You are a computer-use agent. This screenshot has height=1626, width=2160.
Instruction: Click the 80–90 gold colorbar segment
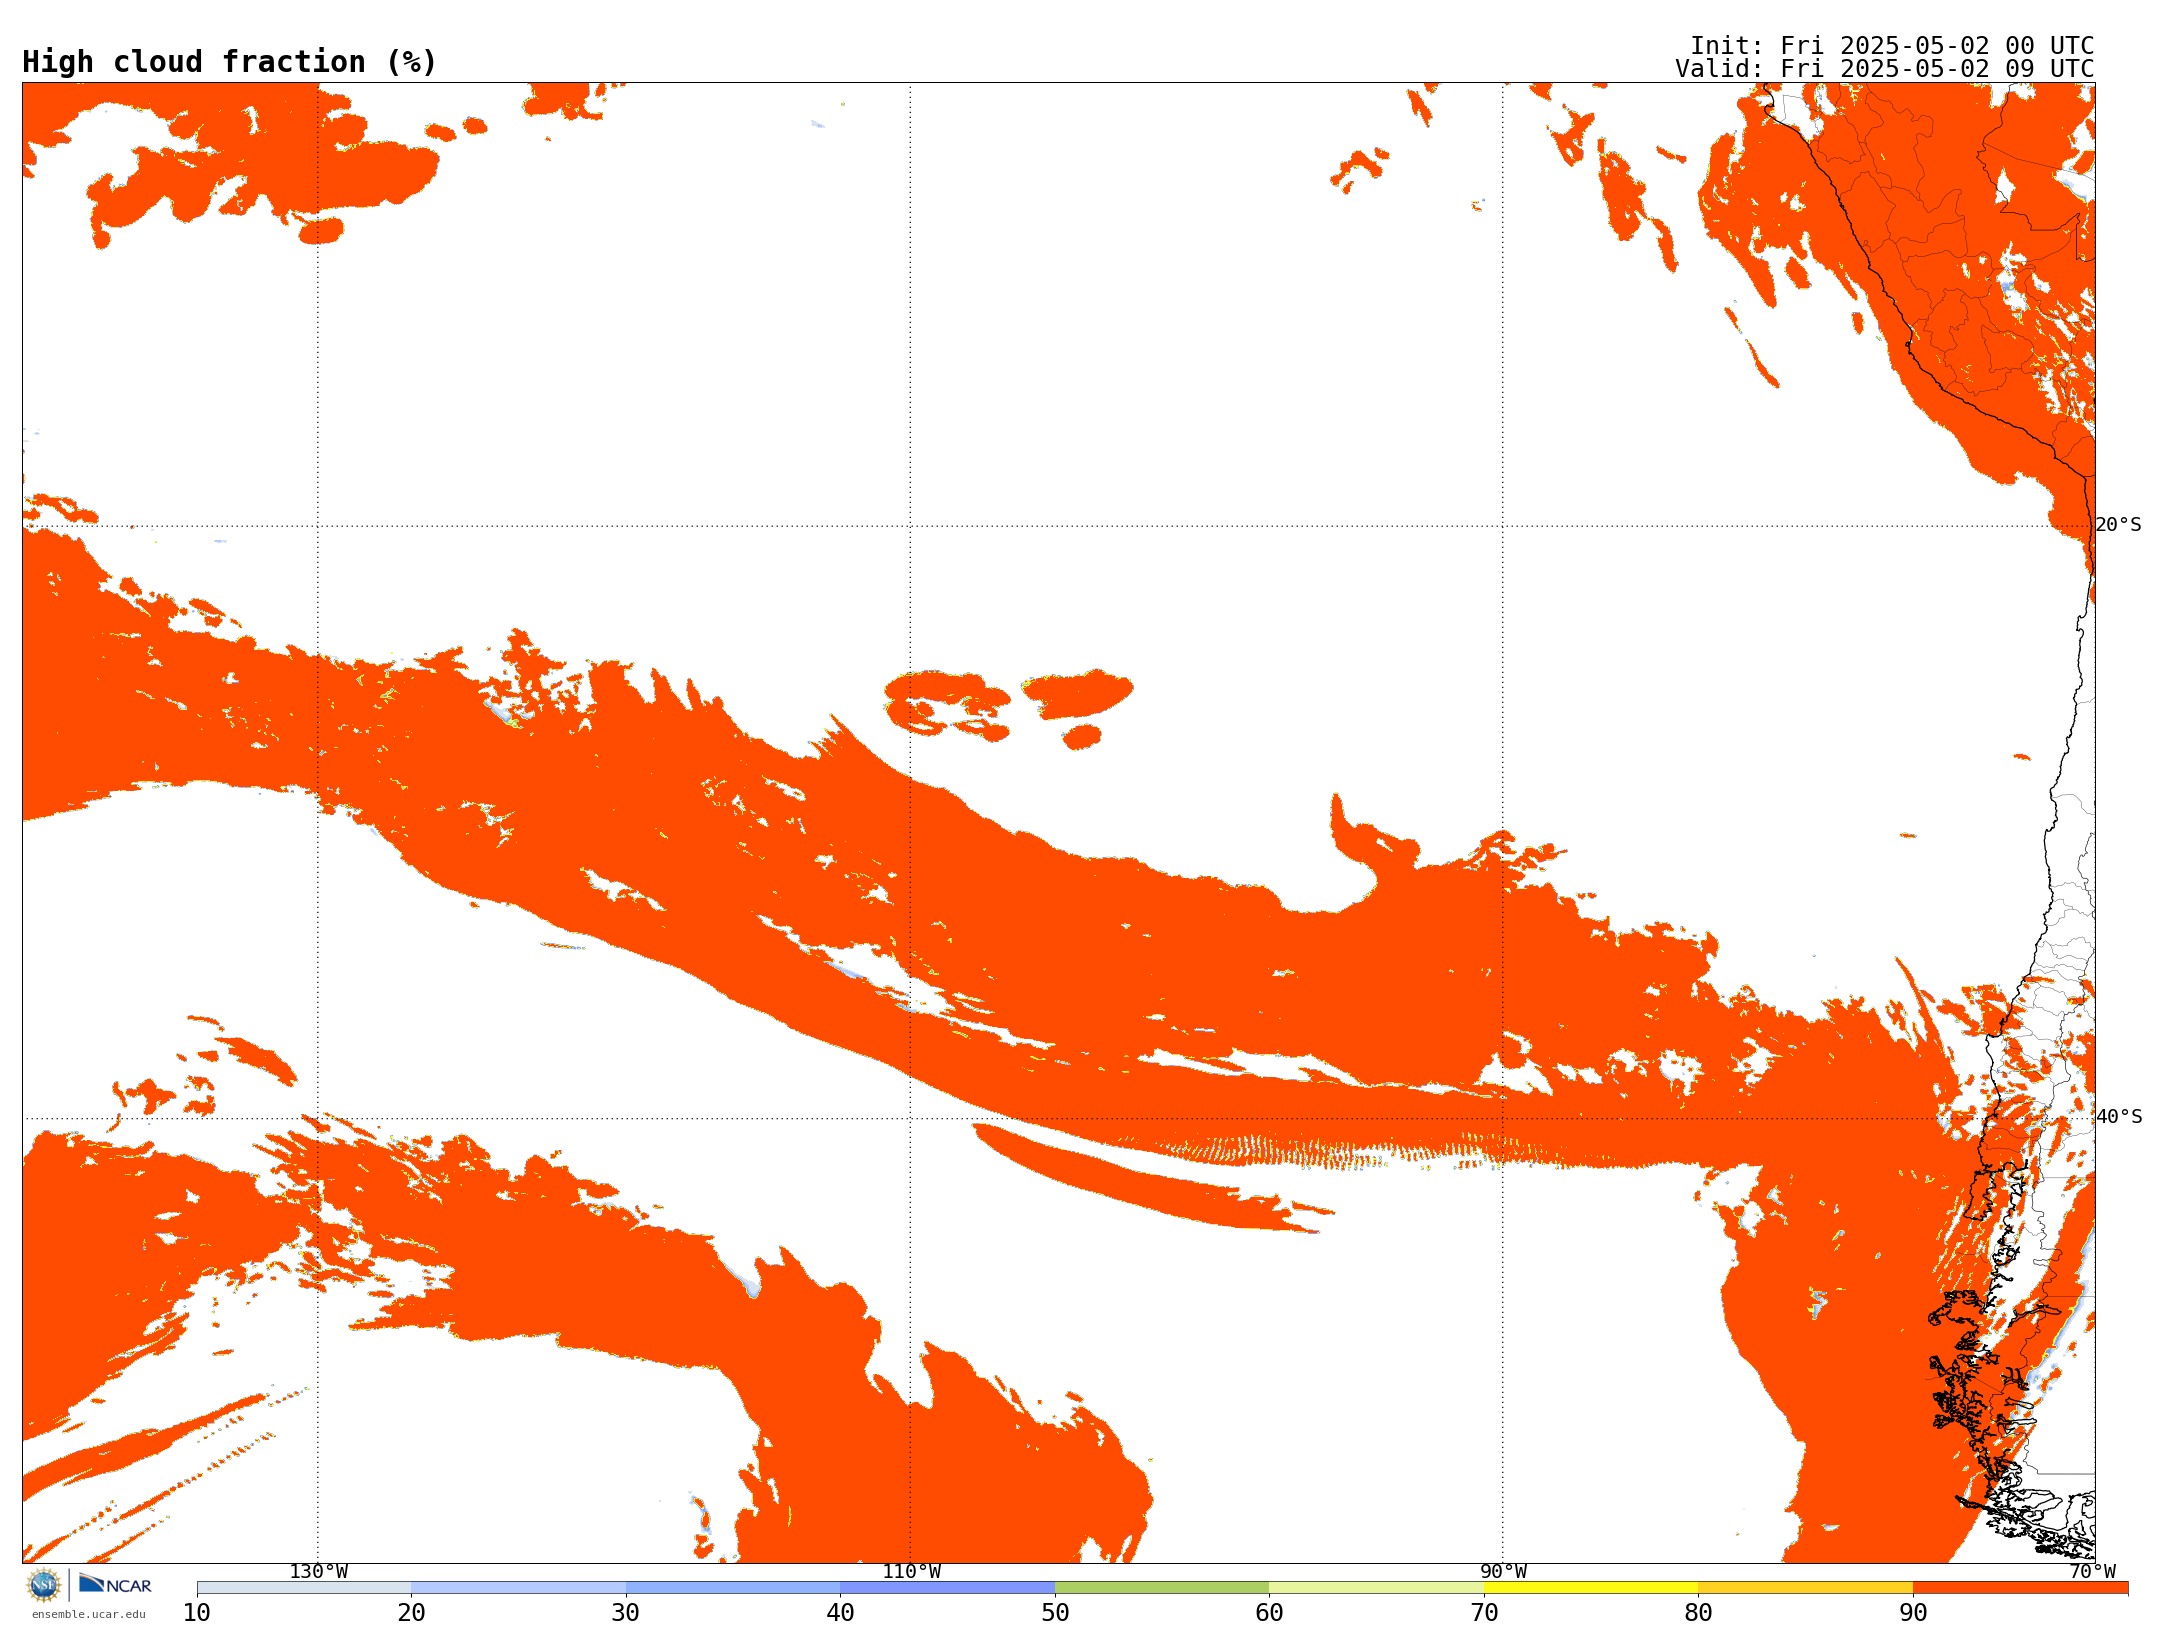click(x=1805, y=1588)
